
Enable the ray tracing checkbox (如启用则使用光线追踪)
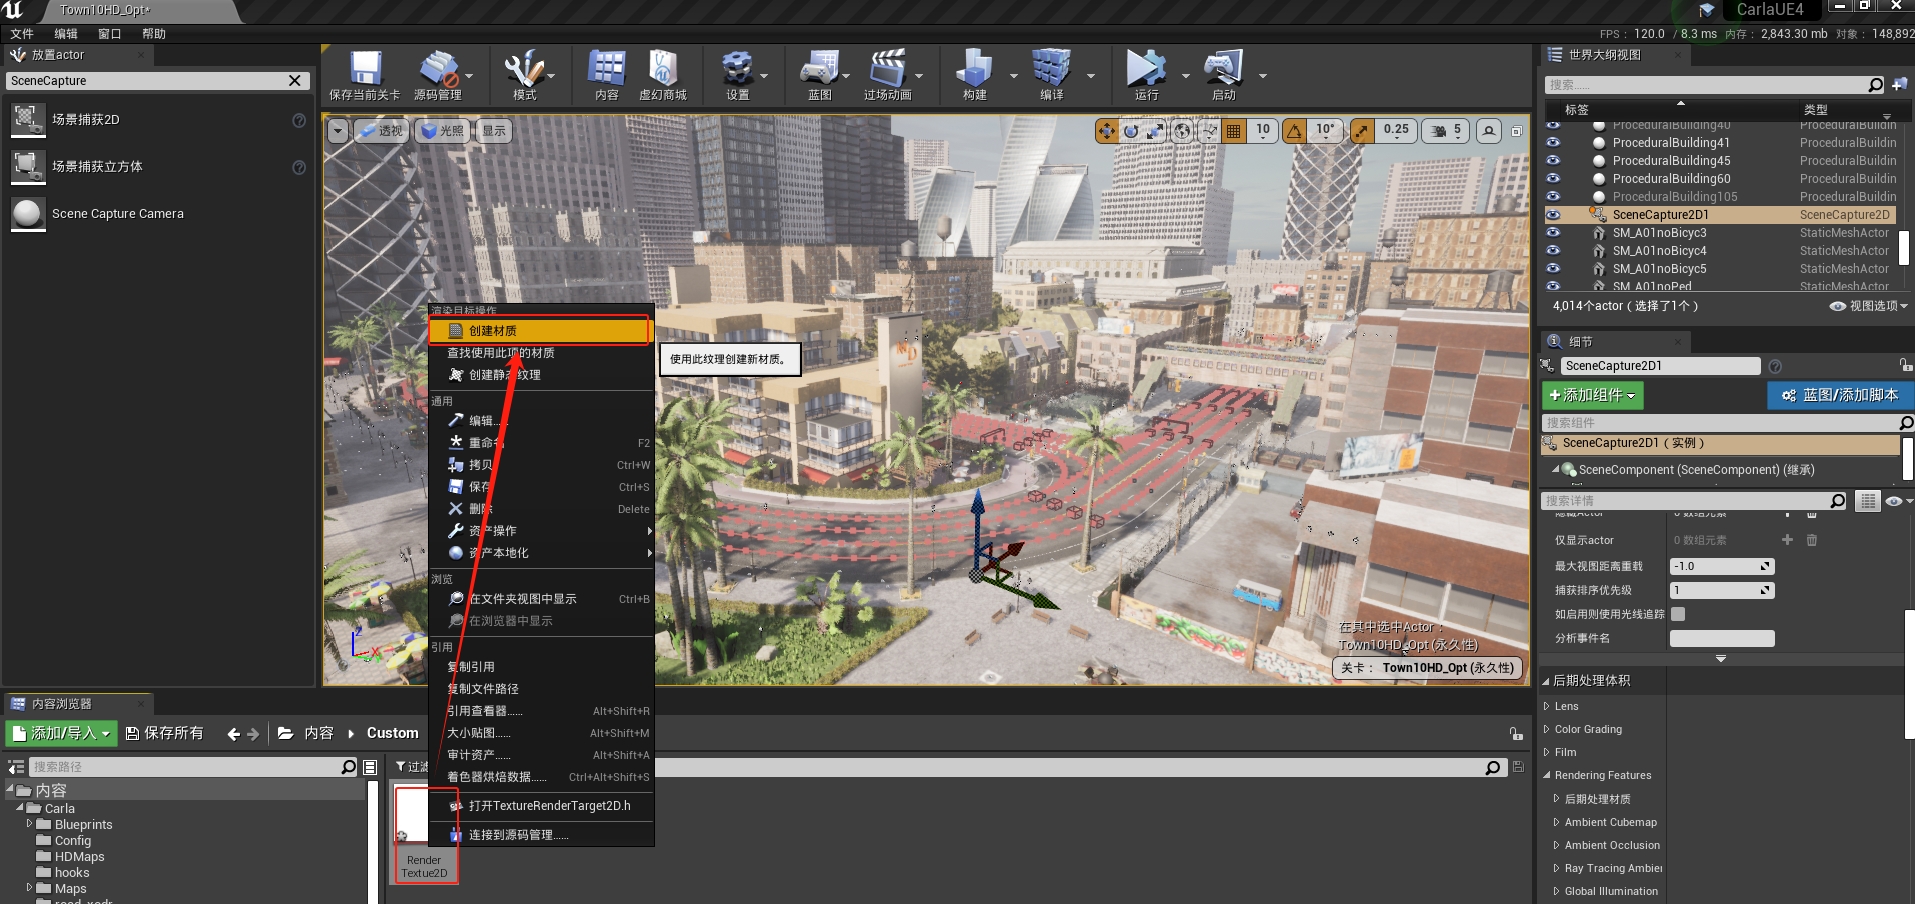click(x=1678, y=614)
